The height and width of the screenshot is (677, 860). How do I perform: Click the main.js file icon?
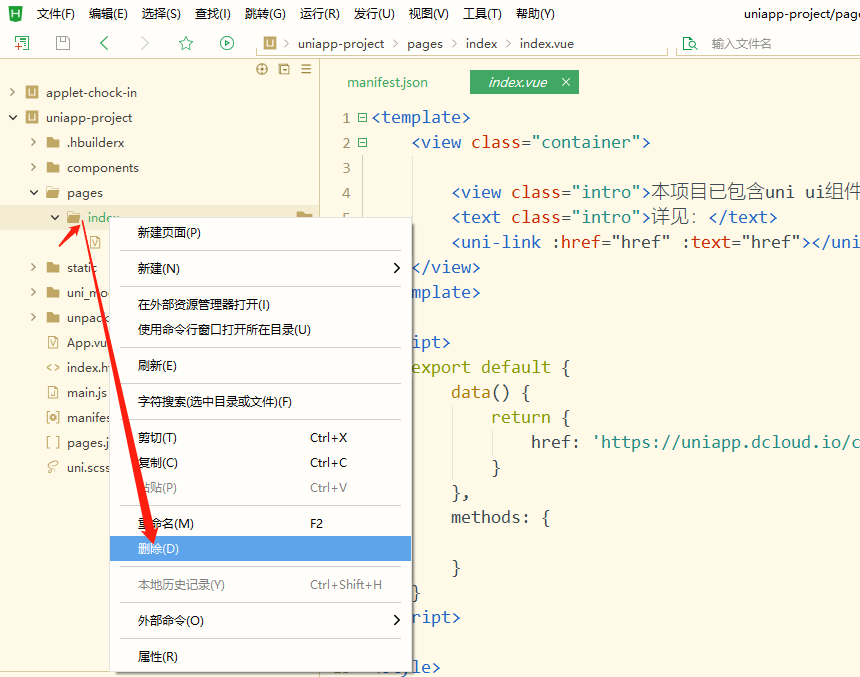pos(53,392)
